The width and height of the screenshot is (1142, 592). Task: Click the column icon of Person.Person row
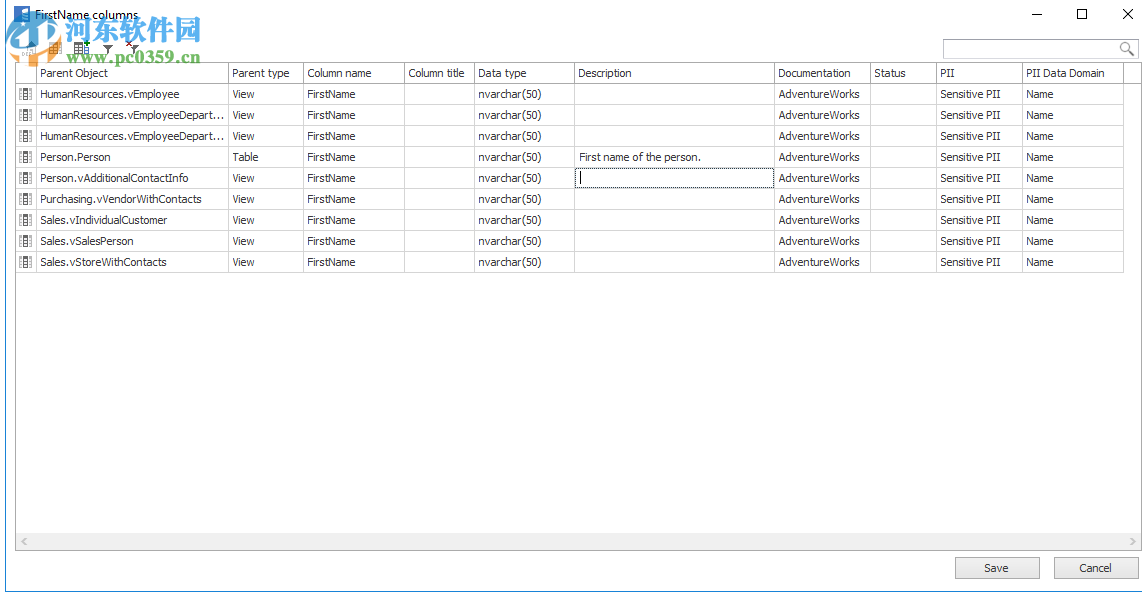pyautogui.click(x=25, y=157)
